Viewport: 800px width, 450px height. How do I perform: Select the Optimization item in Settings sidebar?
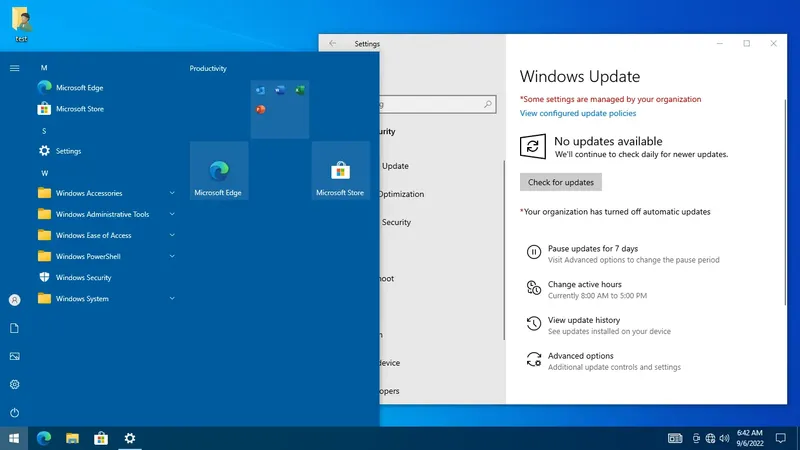(401, 194)
